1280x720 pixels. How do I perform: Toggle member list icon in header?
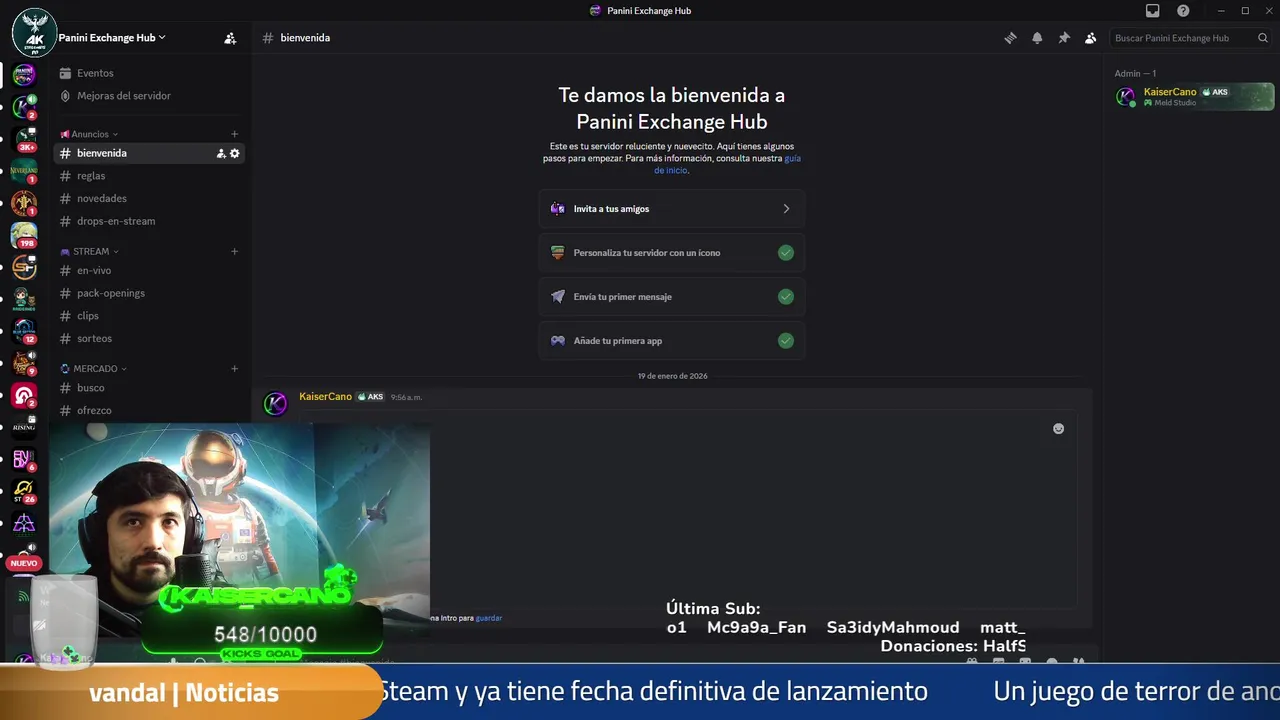coord(1090,38)
